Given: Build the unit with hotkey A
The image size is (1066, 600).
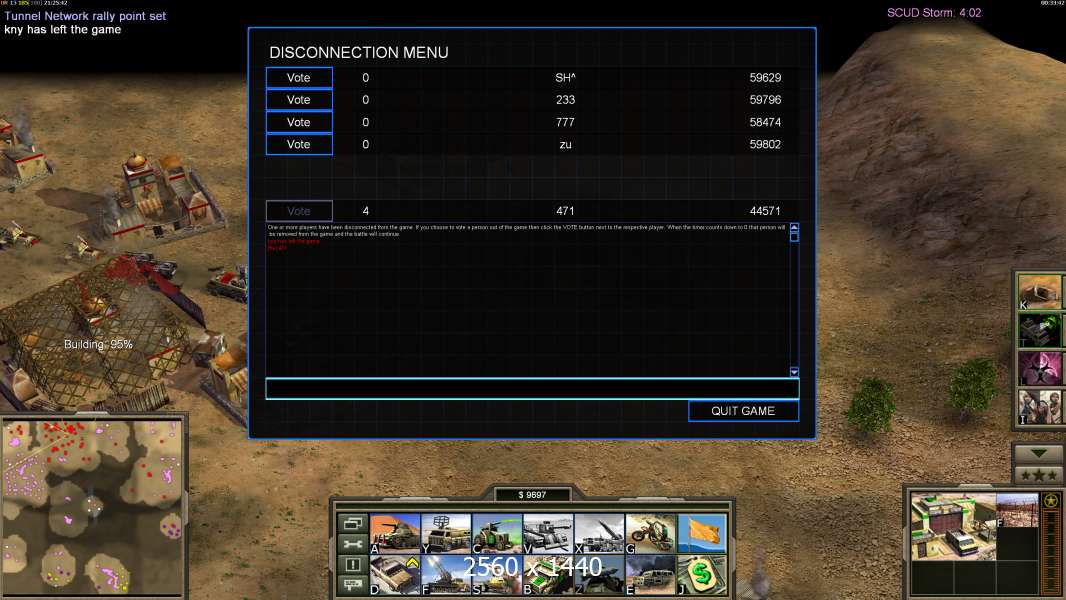Looking at the screenshot, I should (395, 533).
